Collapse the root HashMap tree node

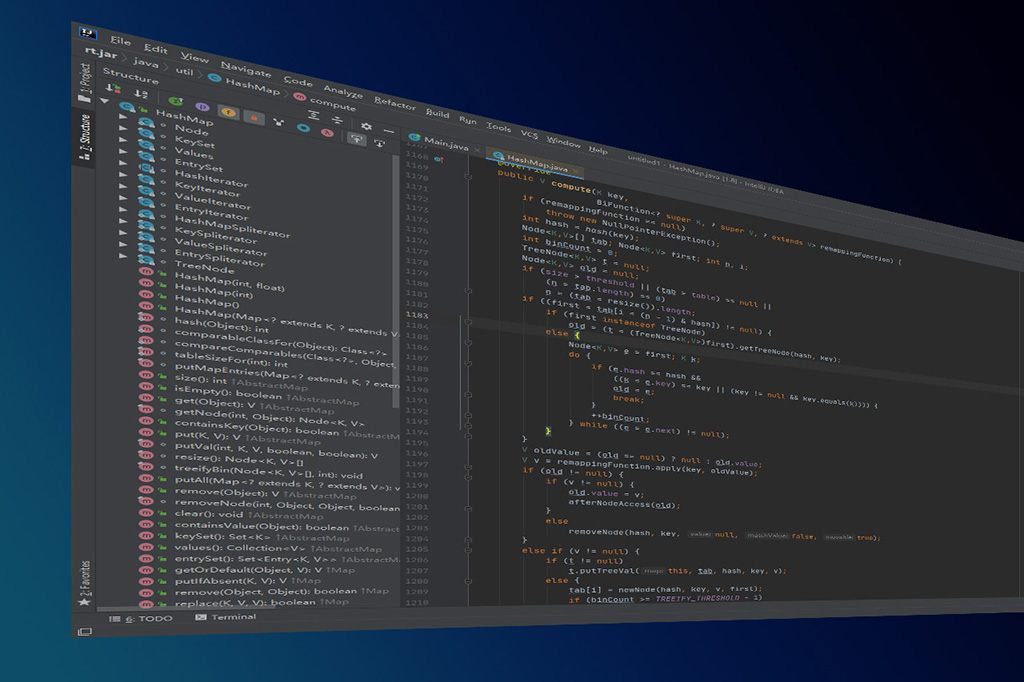pos(104,101)
